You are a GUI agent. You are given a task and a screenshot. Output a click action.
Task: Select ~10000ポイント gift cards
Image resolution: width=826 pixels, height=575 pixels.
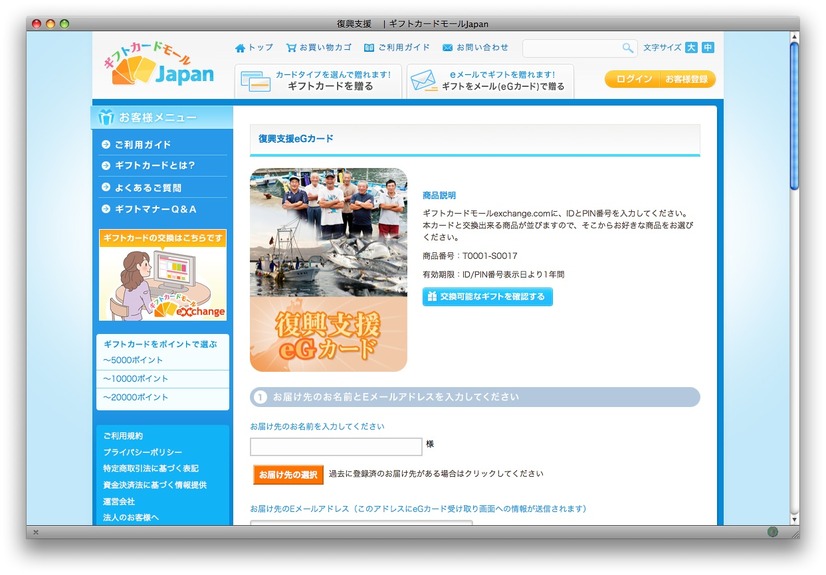135,379
